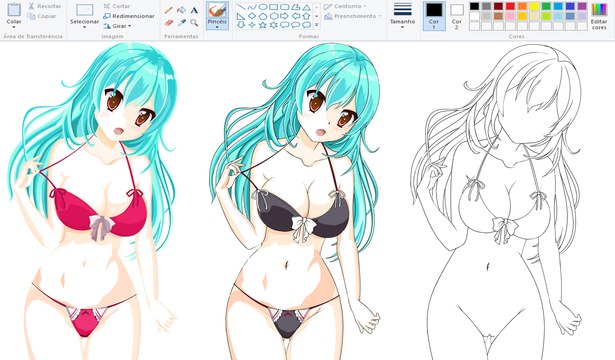Choose the rounded rectangular callout shape

click(x=285, y=25)
